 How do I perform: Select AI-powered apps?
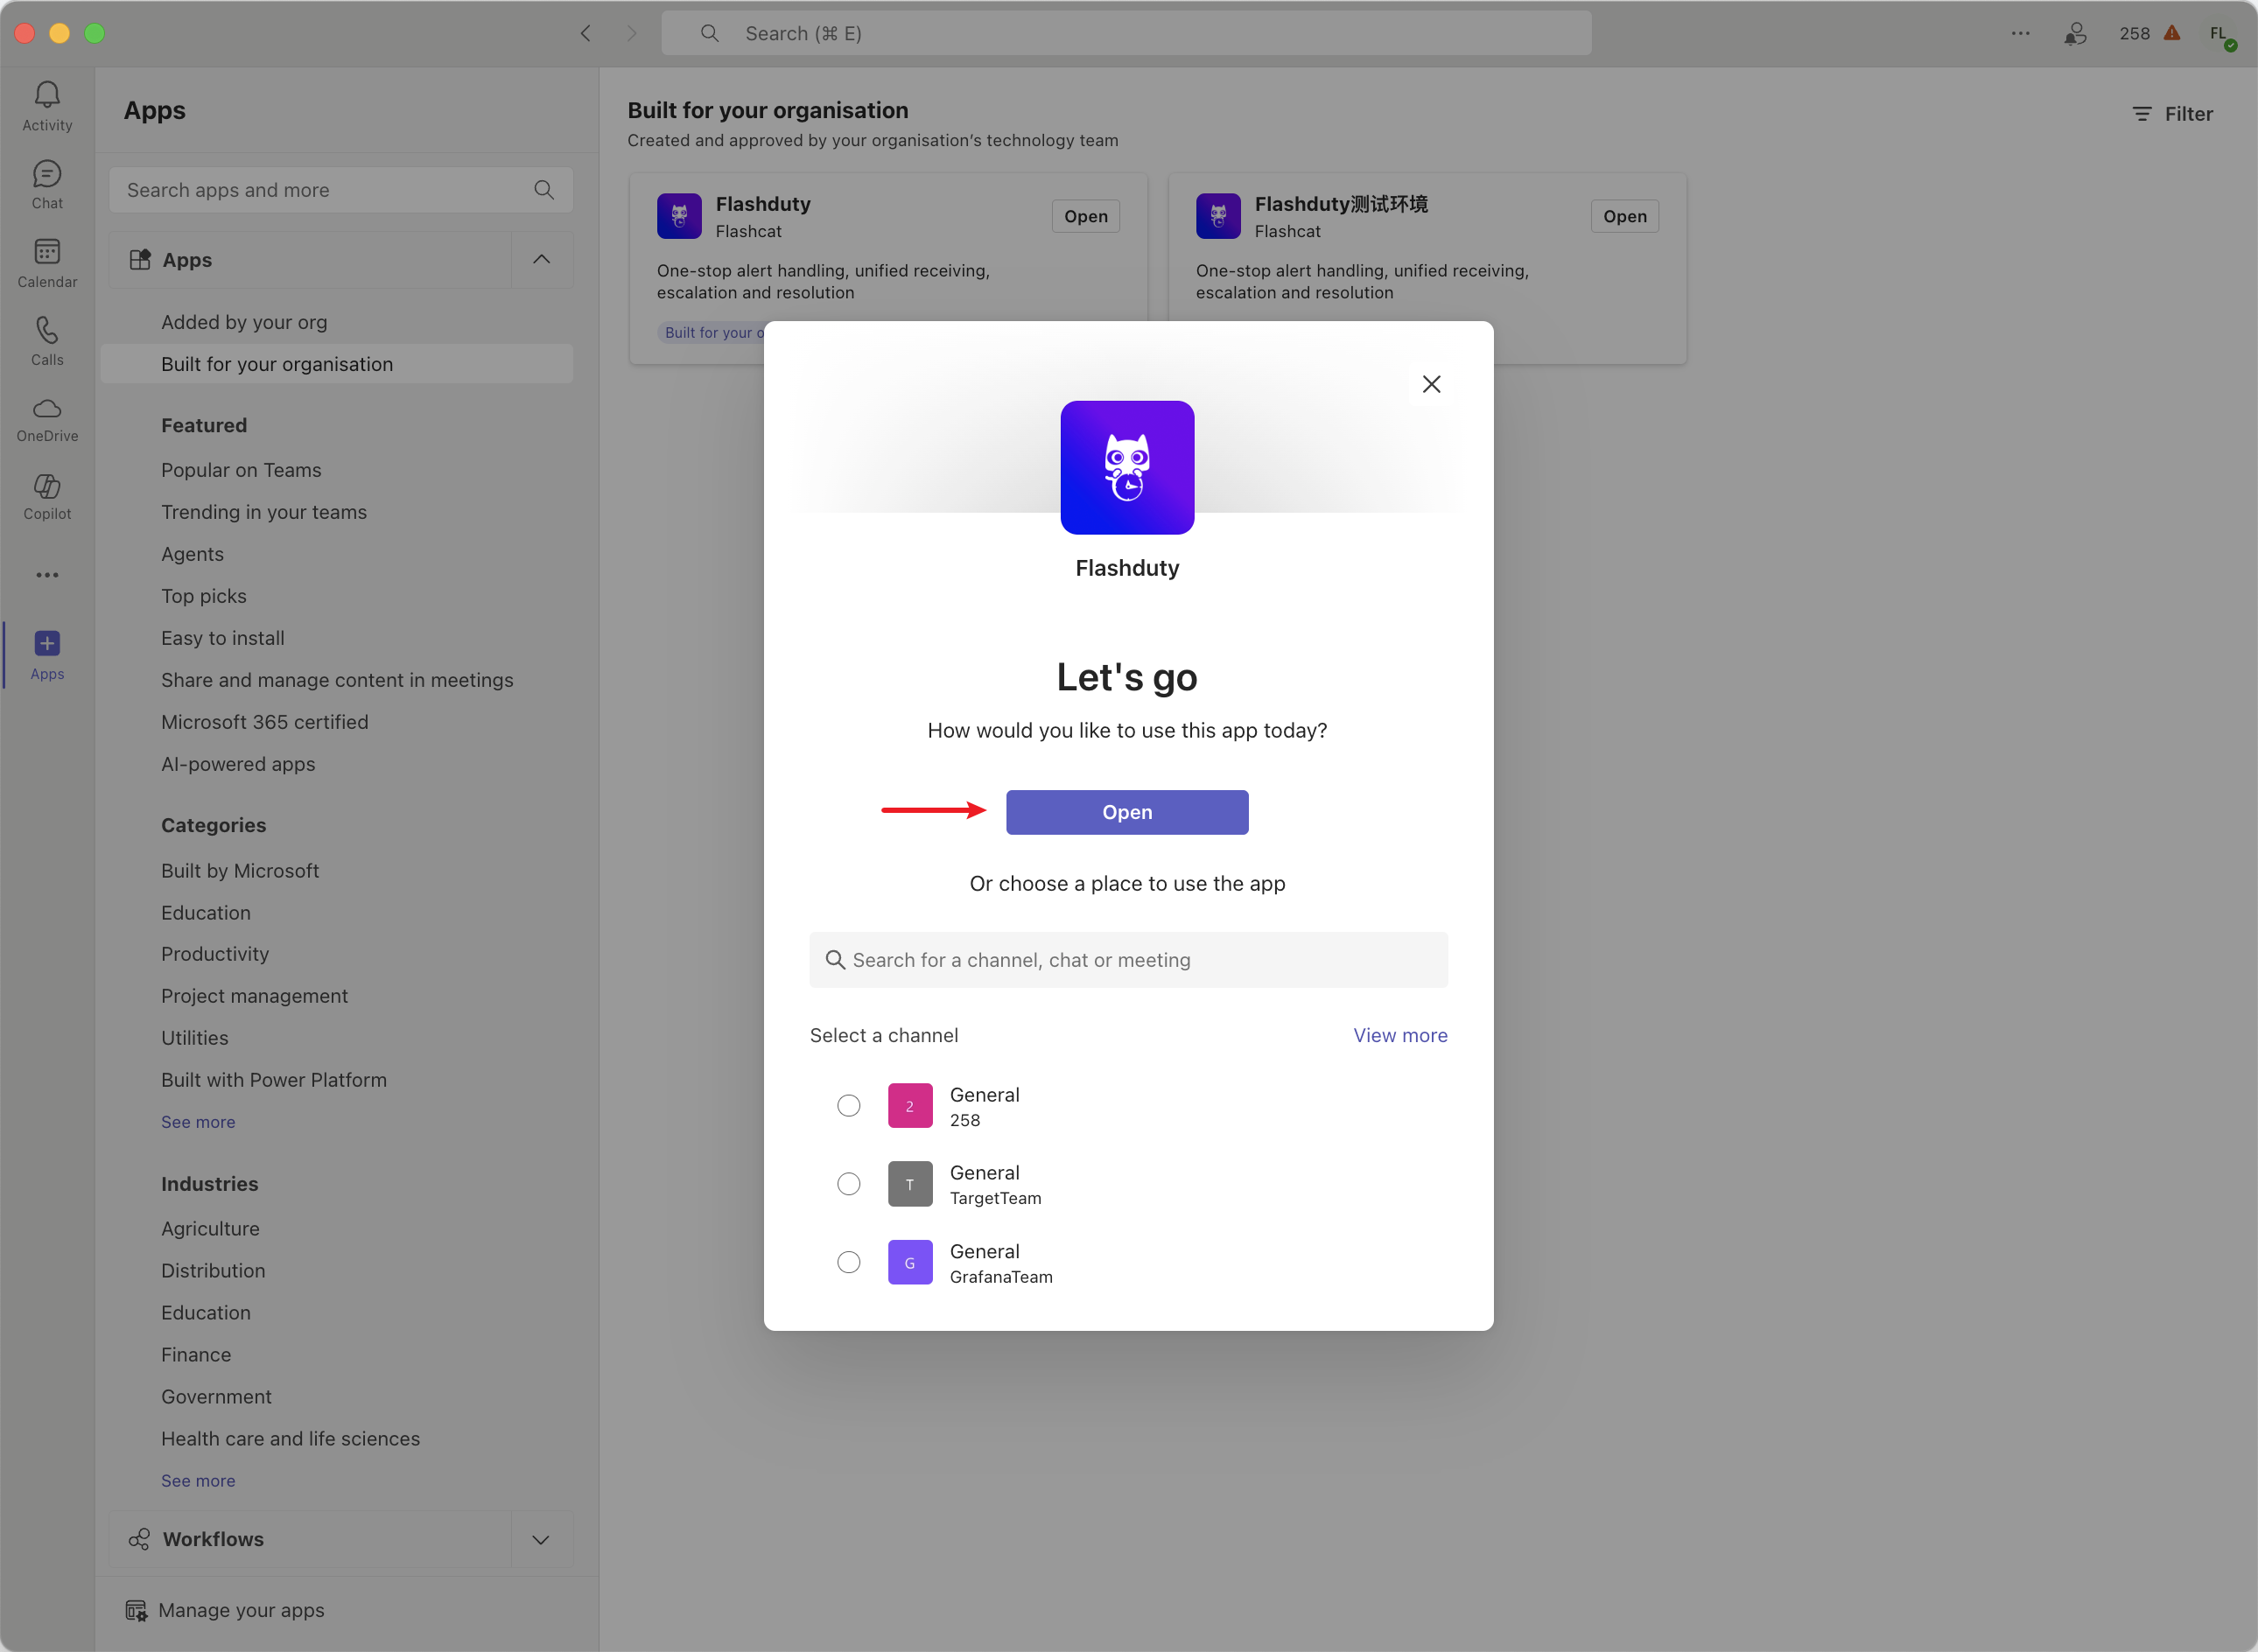(238, 764)
